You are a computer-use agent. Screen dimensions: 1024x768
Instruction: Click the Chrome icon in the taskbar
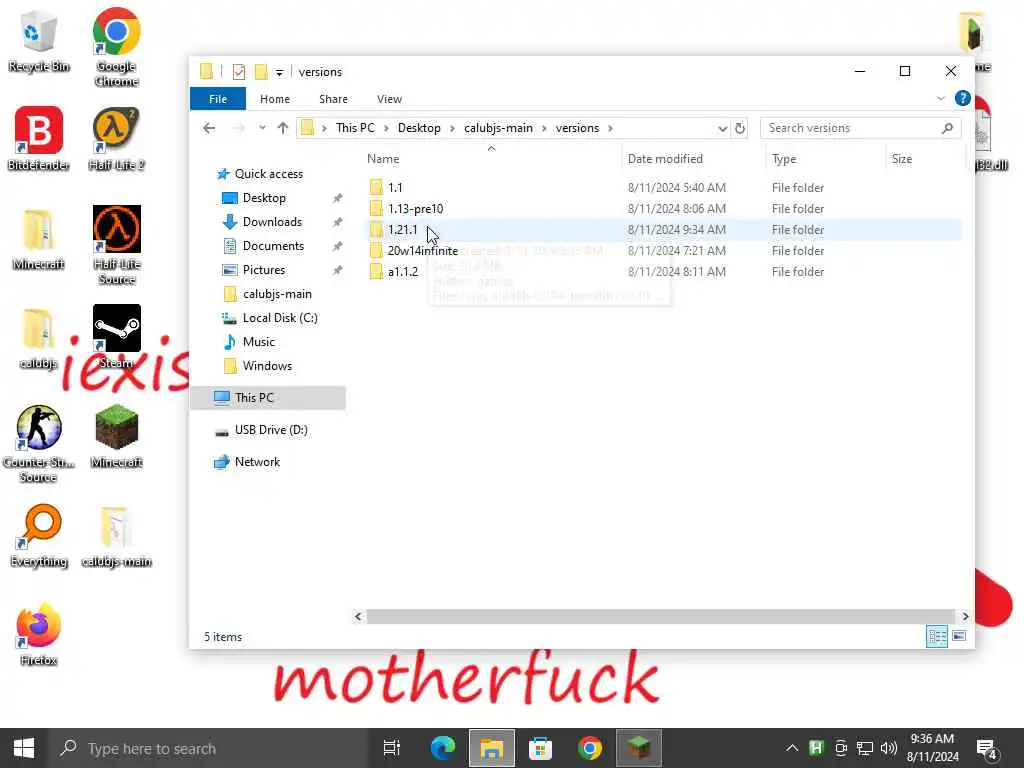click(x=590, y=748)
